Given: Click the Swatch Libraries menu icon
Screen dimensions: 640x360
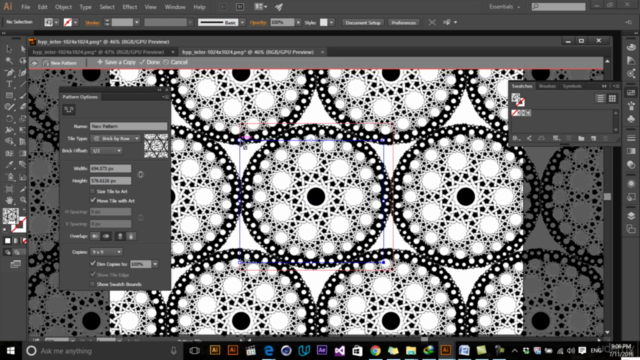Looking at the screenshot, I should pos(516,138).
